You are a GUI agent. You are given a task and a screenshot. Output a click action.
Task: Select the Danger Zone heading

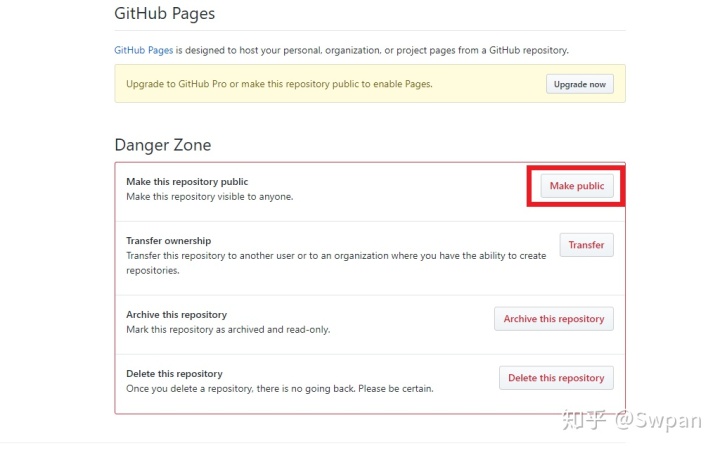(163, 145)
